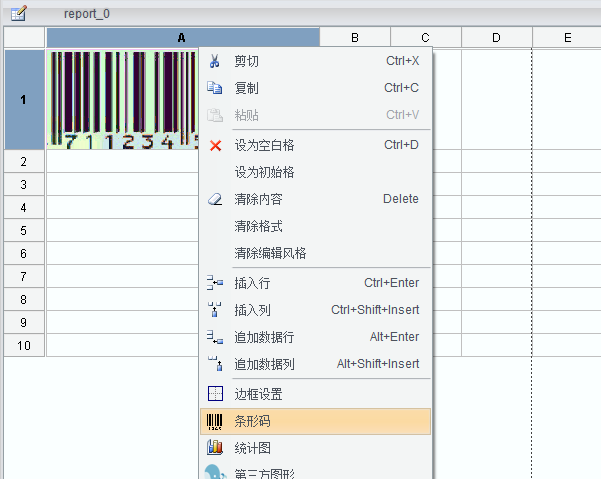Select row 4 header
Image resolution: width=601 pixels, height=479 pixels.
(24, 207)
